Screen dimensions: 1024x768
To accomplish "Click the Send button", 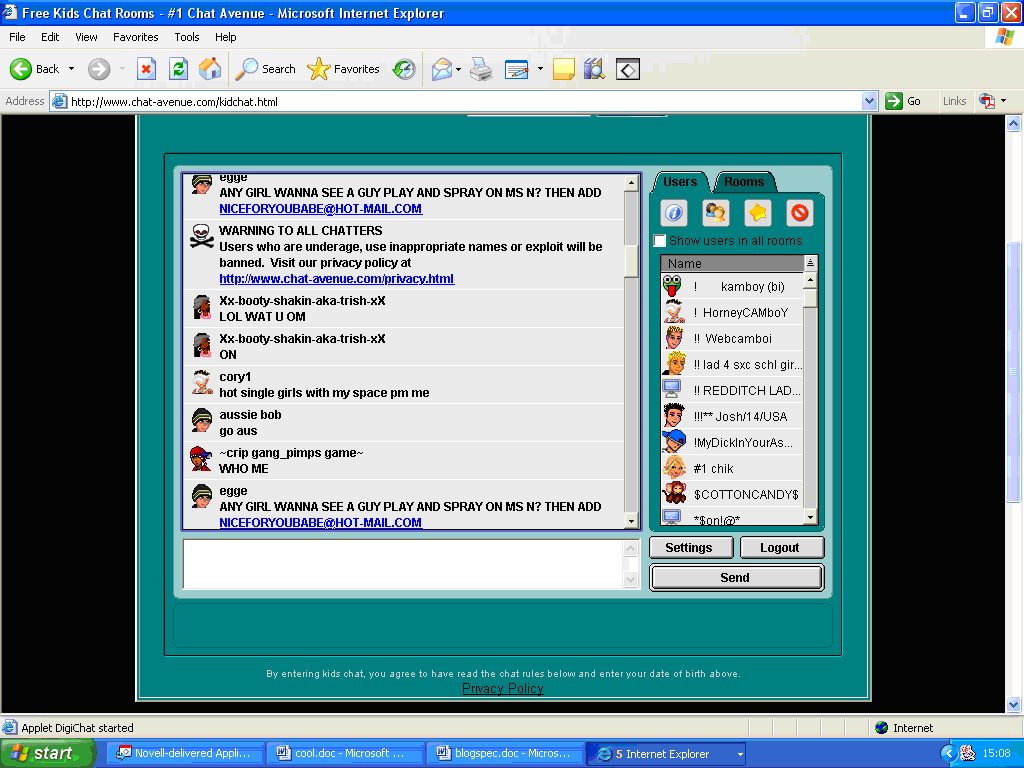I will [x=737, y=577].
